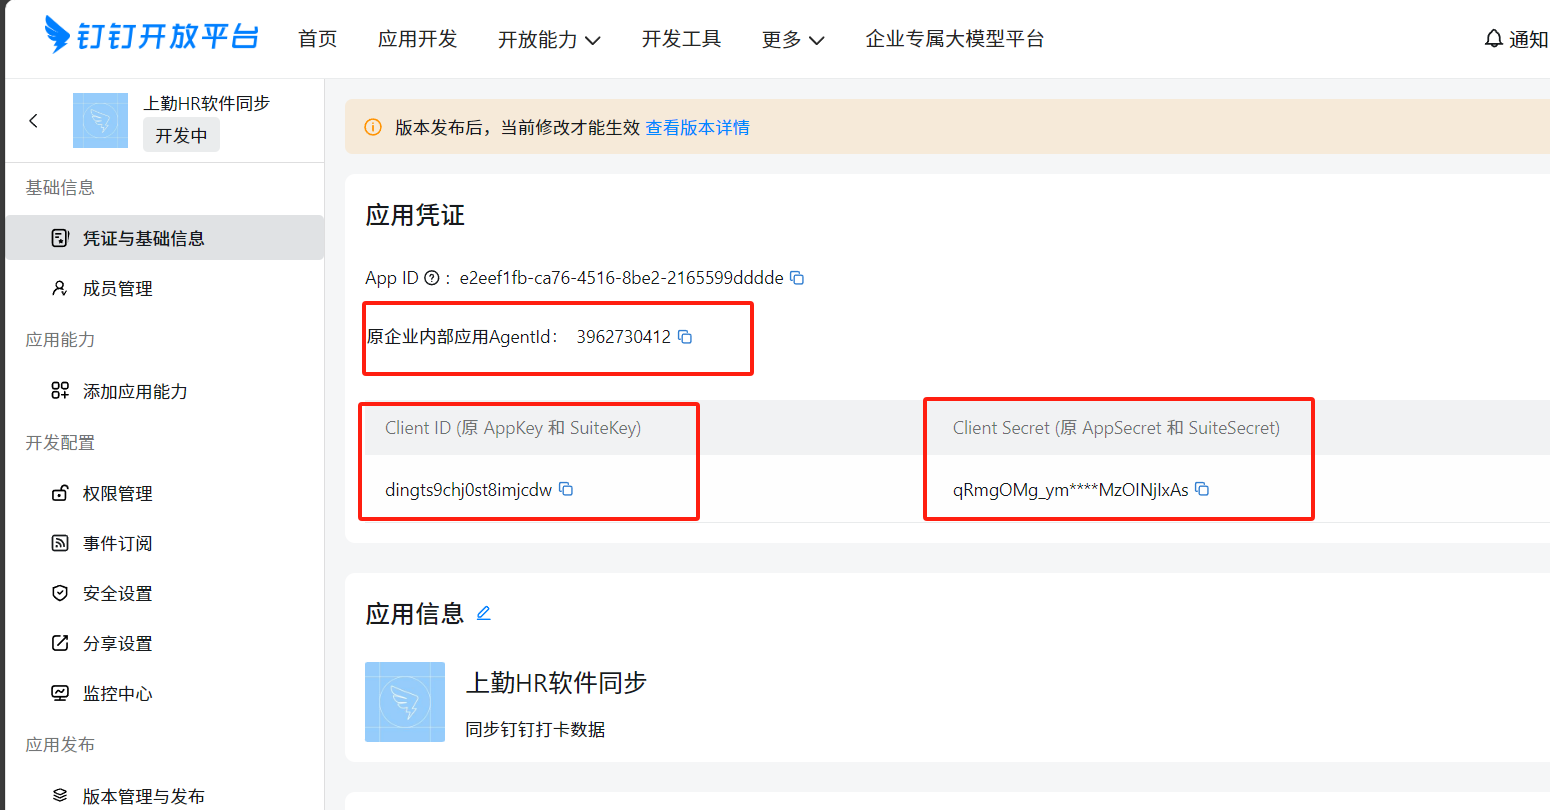Click the 权限管理 lock icon
Viewport: 1550px width, 810px height.
pos(60,493)
